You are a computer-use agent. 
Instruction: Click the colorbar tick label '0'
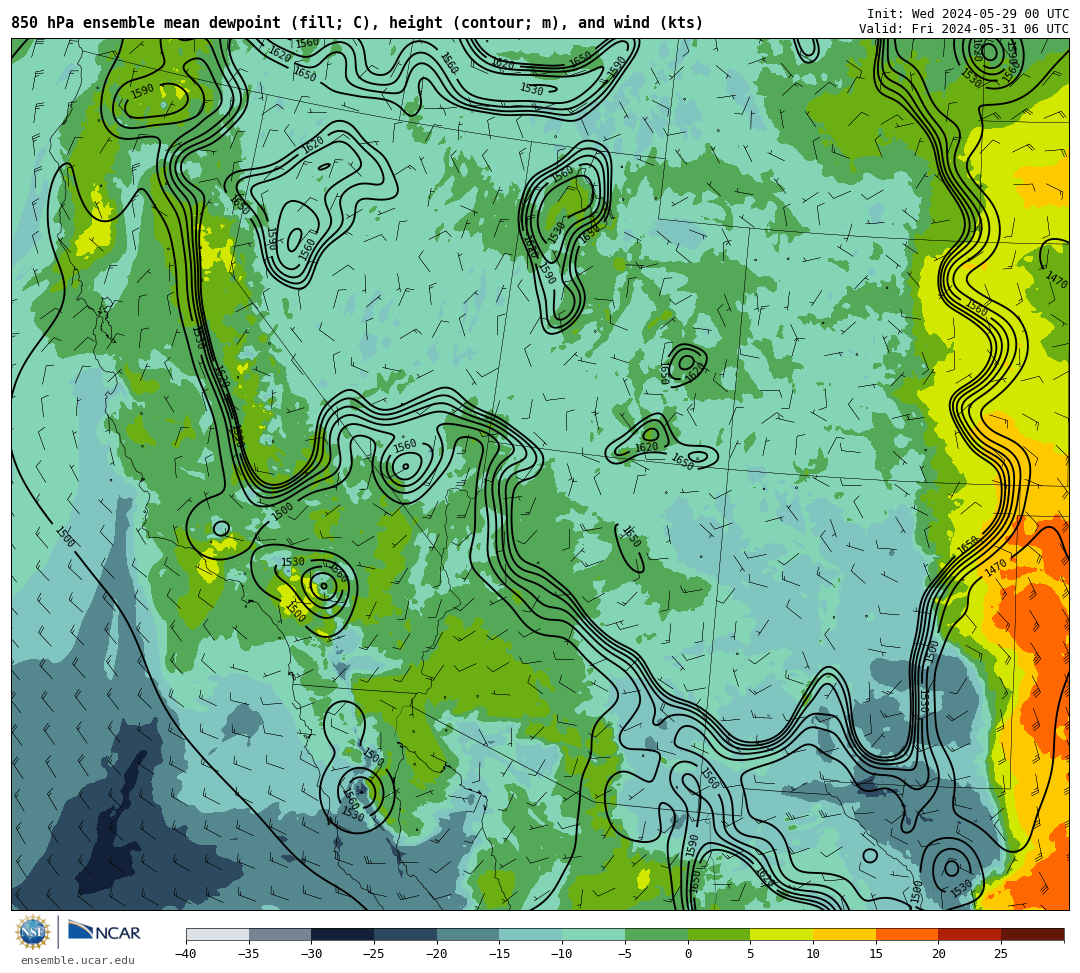pos(688,954)
